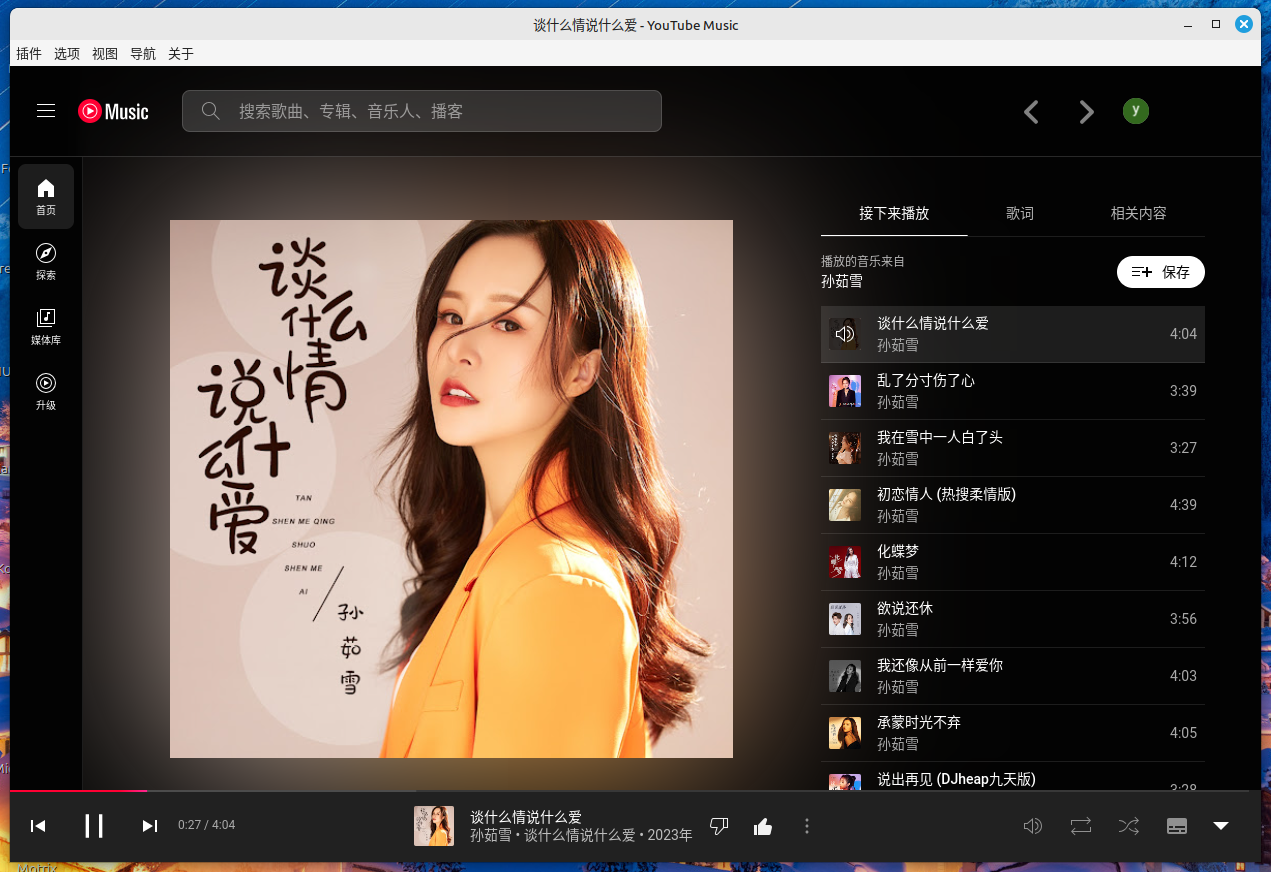Go back with the left arrow
1271x872 pixels.
(1032, 112)
